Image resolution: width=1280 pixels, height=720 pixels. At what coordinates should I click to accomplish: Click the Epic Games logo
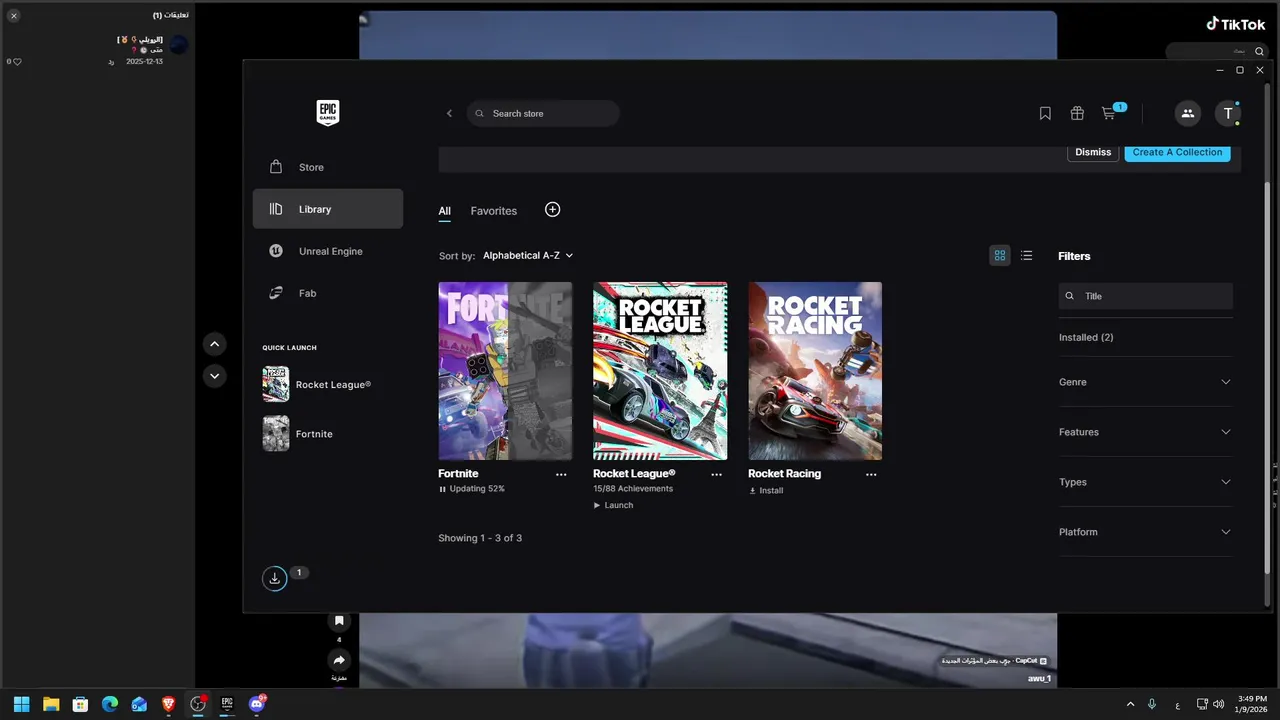point(327,113)
